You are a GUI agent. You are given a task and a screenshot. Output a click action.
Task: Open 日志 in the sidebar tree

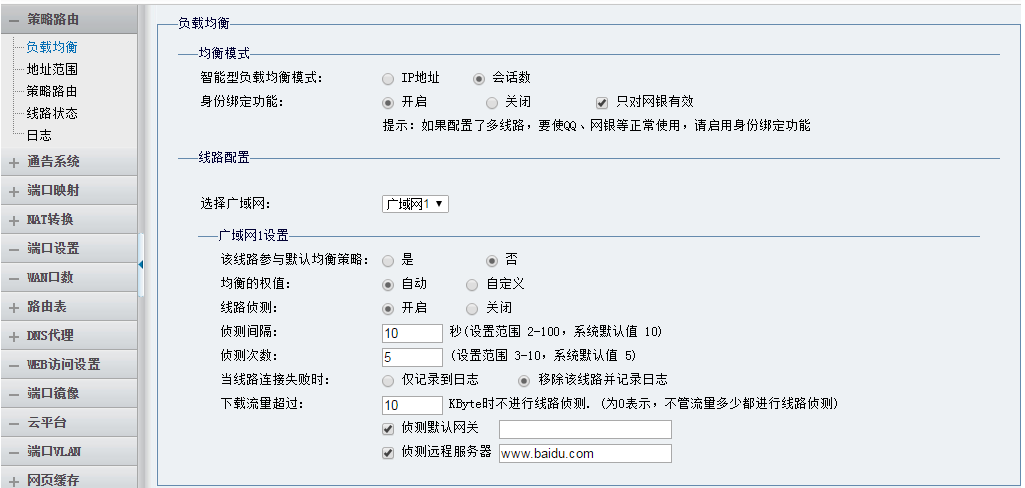[39, 136]
